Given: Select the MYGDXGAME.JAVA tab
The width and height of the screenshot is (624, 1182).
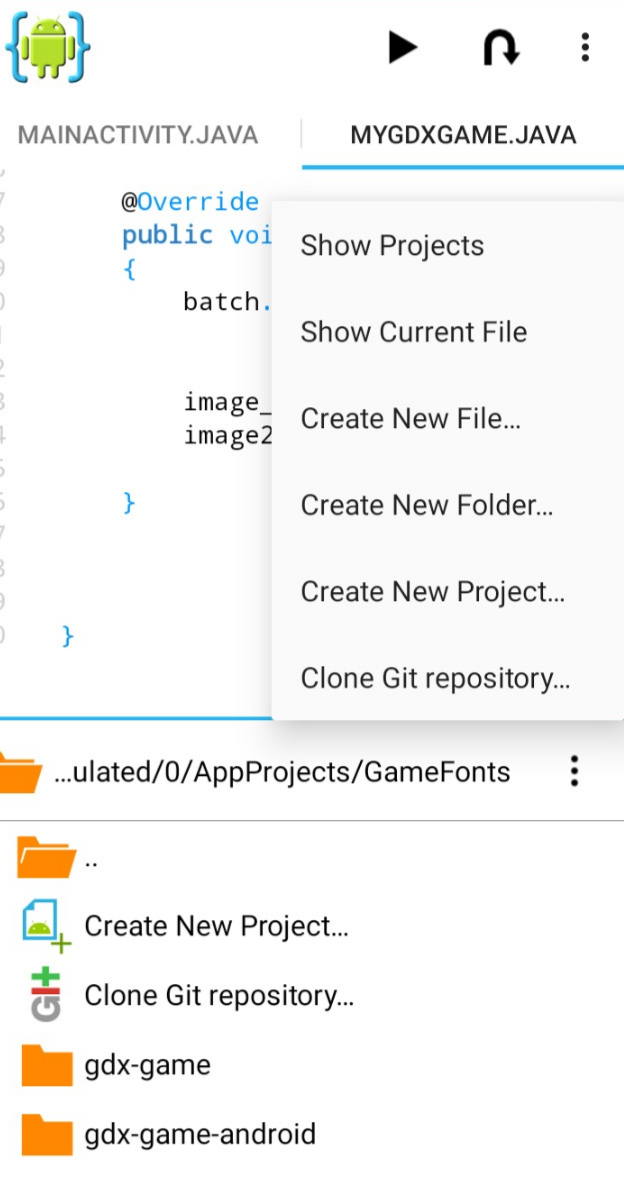Looking at the screenshot, I should (463, 135).
